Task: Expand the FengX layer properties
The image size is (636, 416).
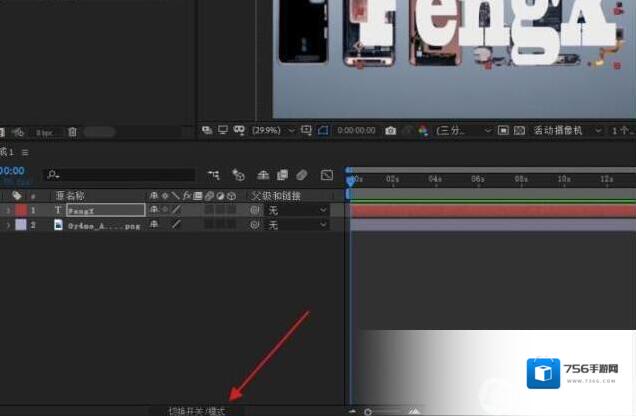Action: tap(9, 211)
